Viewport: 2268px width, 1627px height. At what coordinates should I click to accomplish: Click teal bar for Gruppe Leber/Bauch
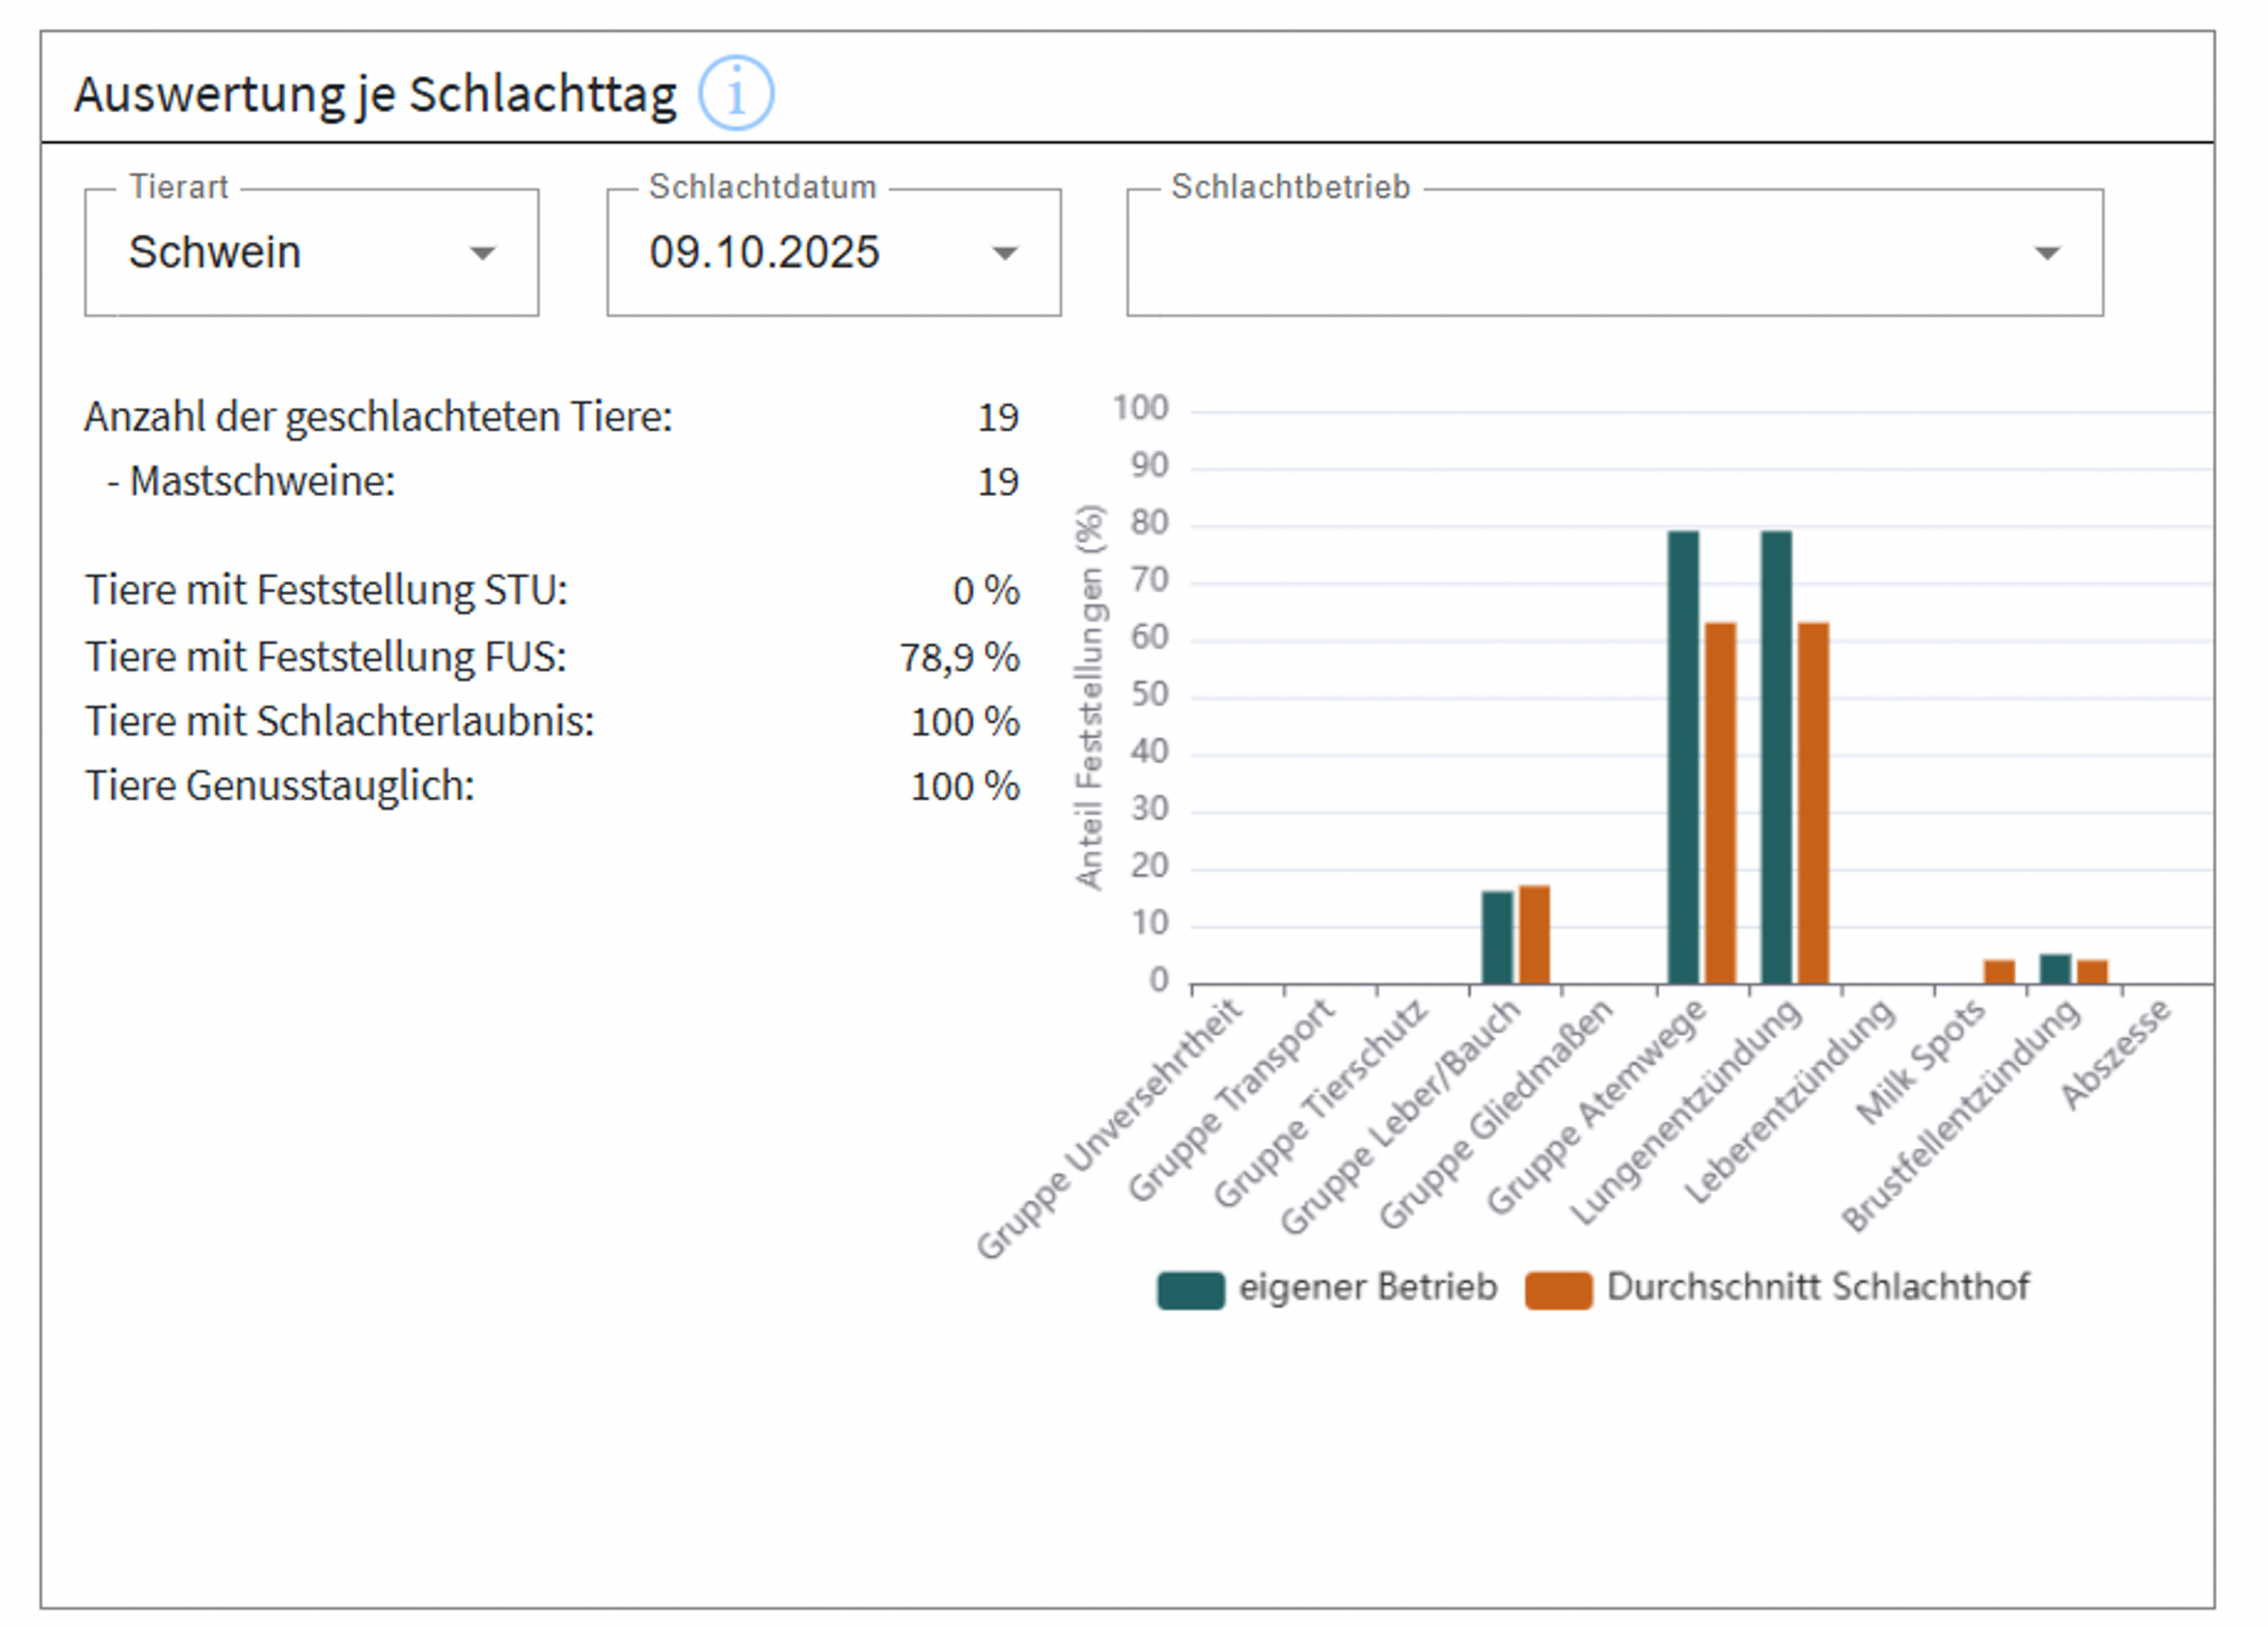1497,937
